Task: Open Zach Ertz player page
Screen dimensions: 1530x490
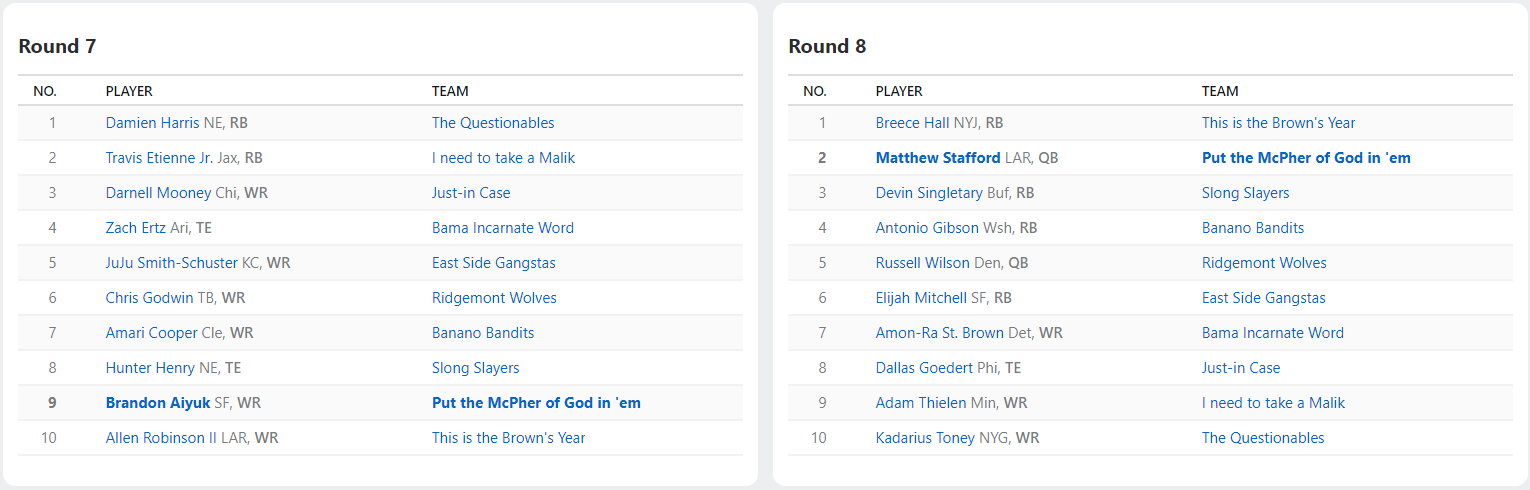Action: [x=136, y=228]
